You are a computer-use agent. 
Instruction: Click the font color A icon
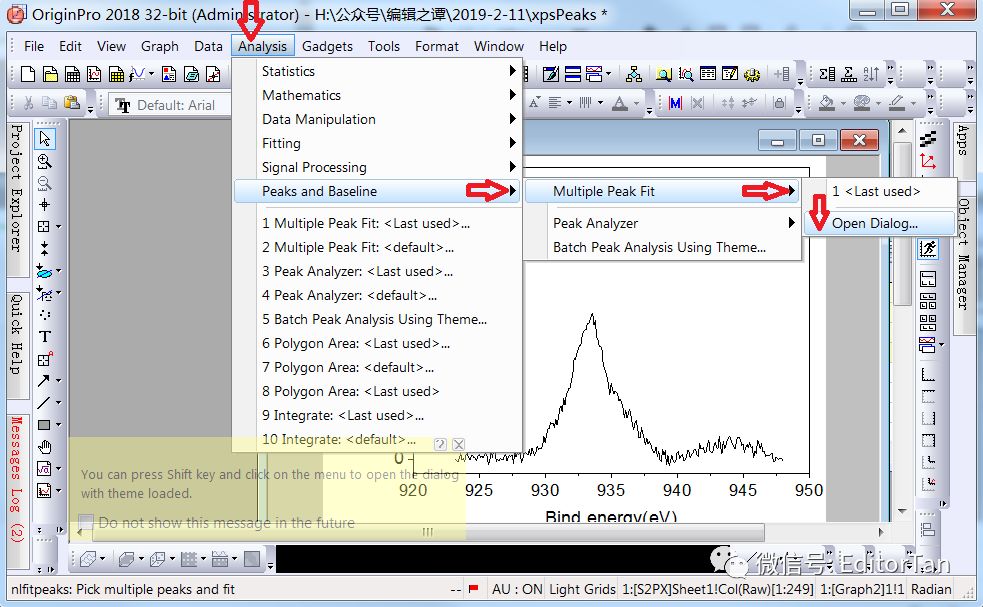click(619, 103)
